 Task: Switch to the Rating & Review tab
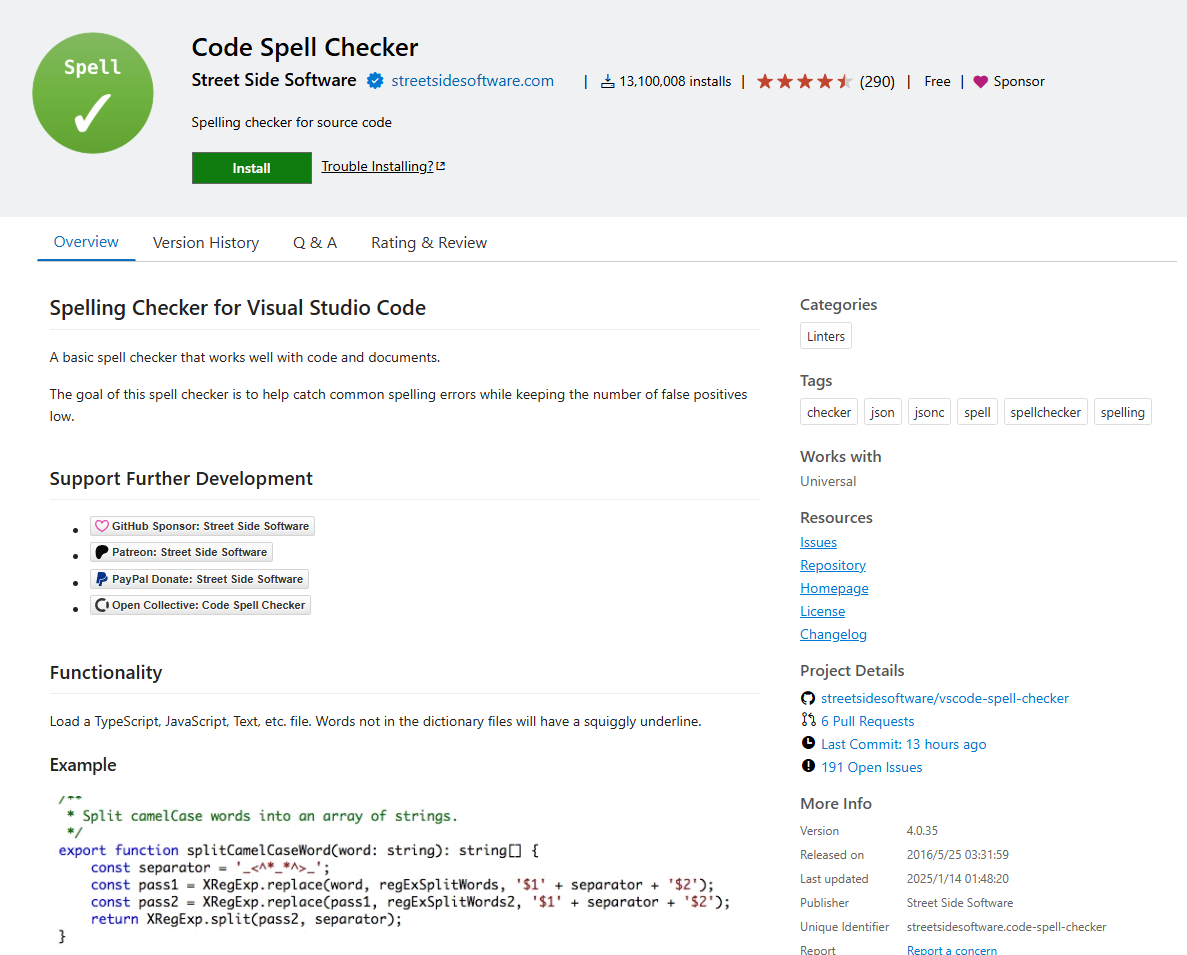tap(428, 243)
